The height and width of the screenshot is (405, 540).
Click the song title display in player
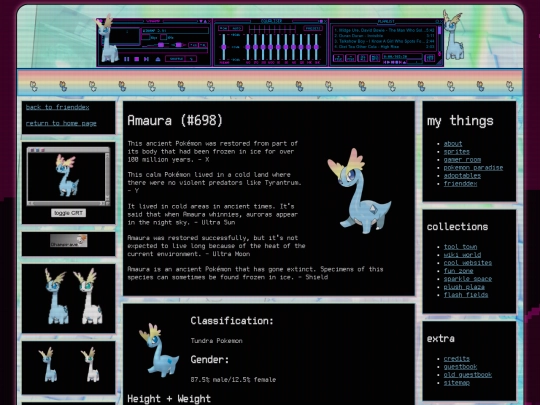pos(175,31)
